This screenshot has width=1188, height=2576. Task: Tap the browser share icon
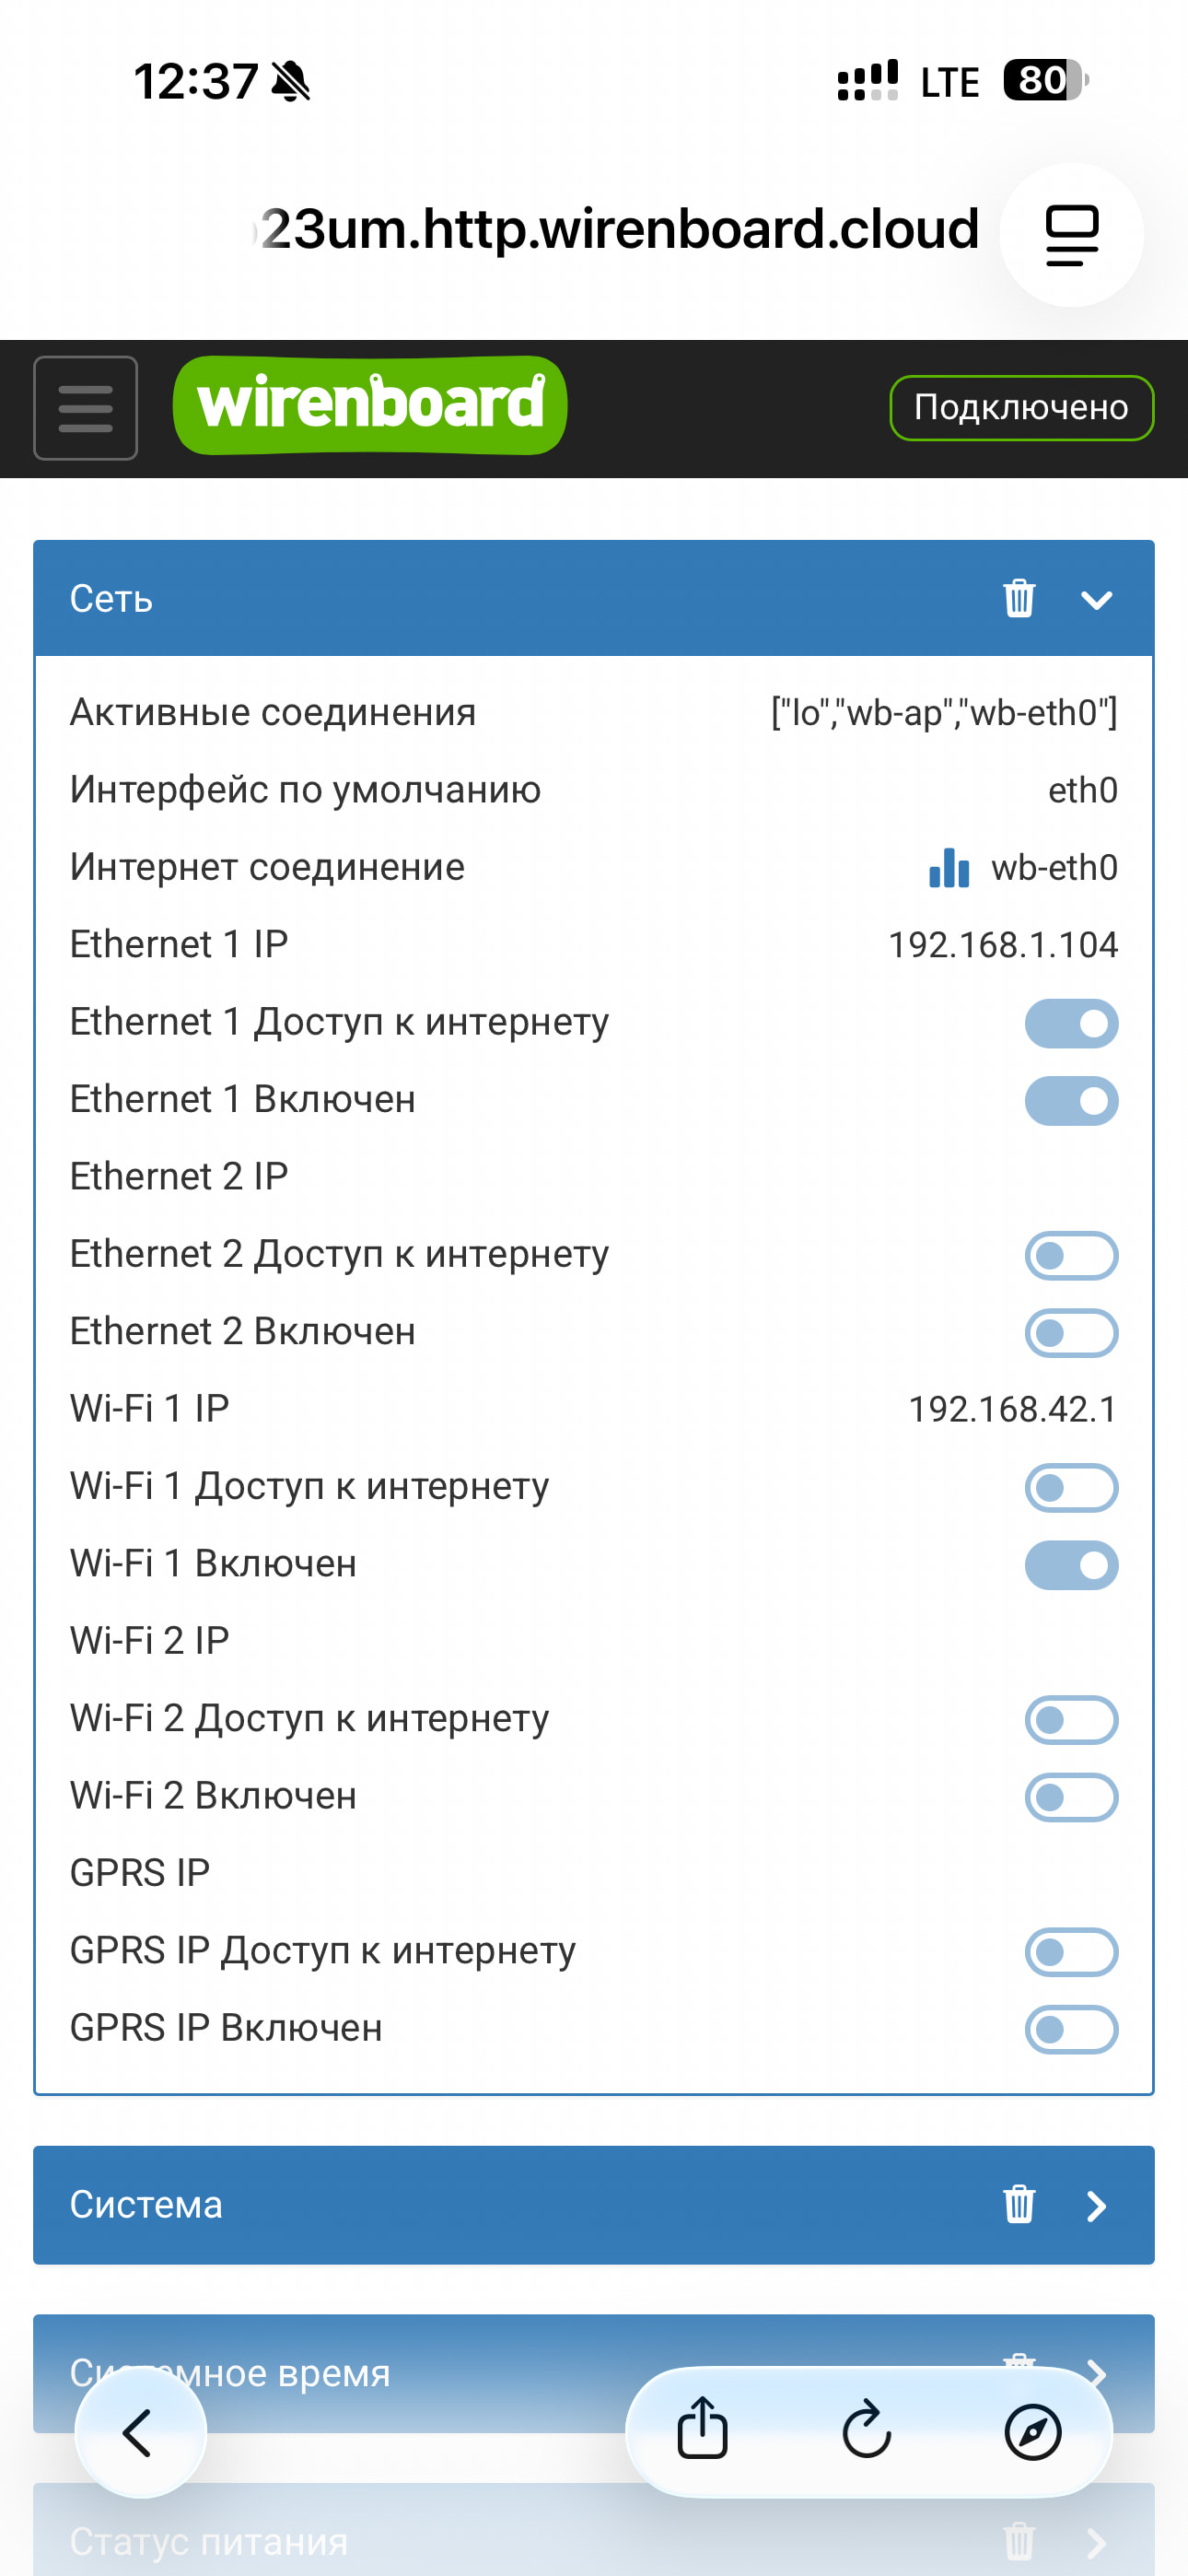(x=702, y=2430)
